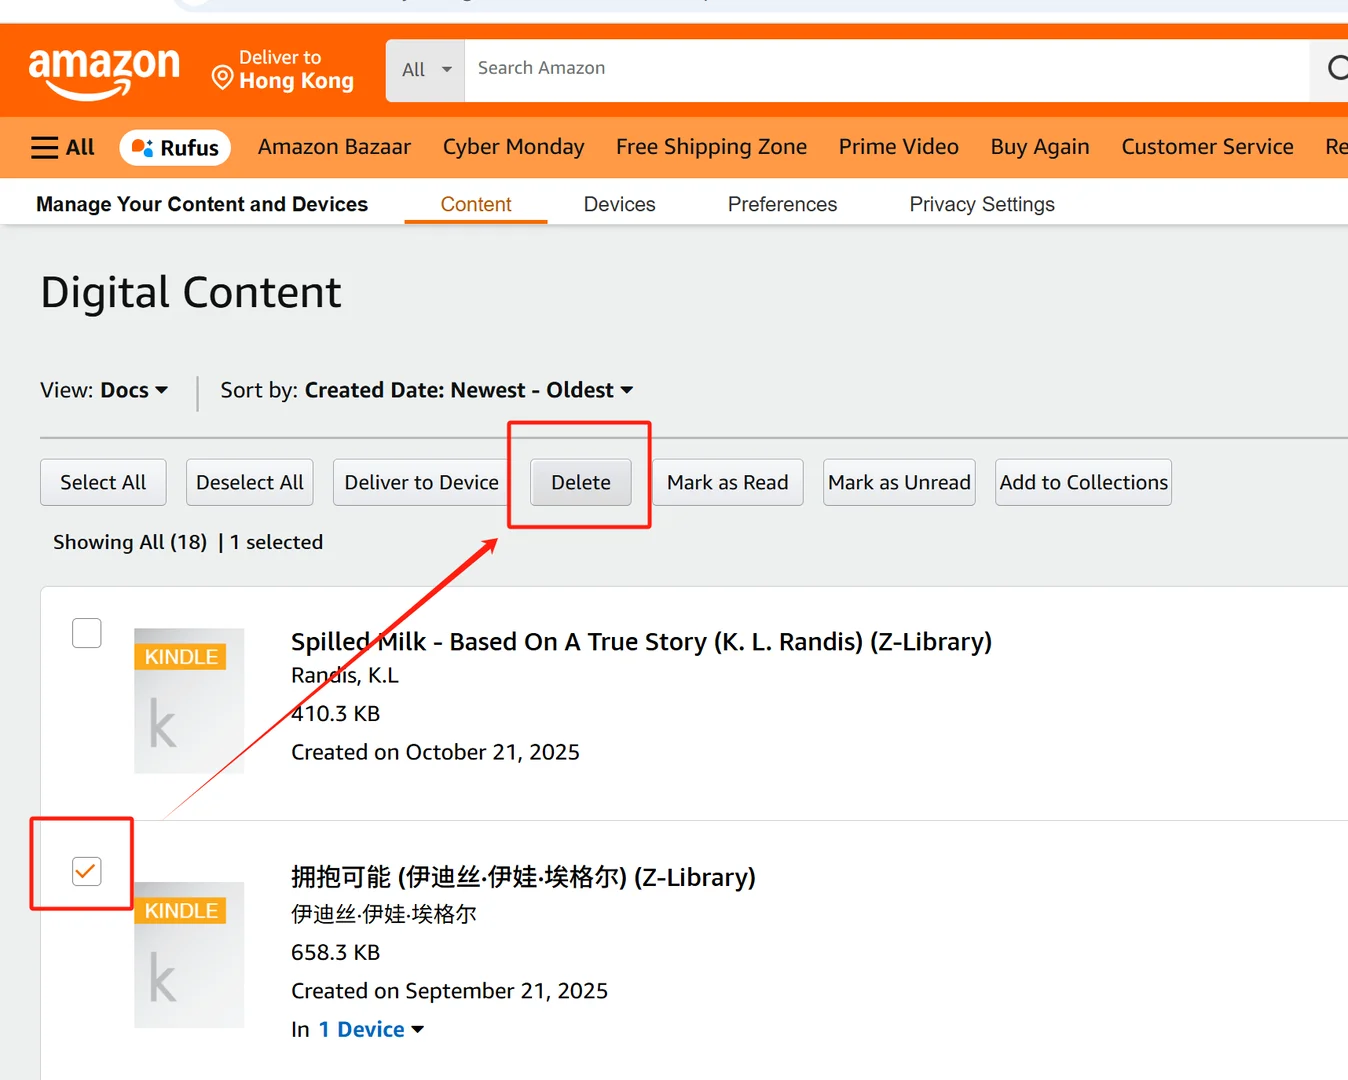
Task: Open the Preferences tab
Action: click(782, 204)
